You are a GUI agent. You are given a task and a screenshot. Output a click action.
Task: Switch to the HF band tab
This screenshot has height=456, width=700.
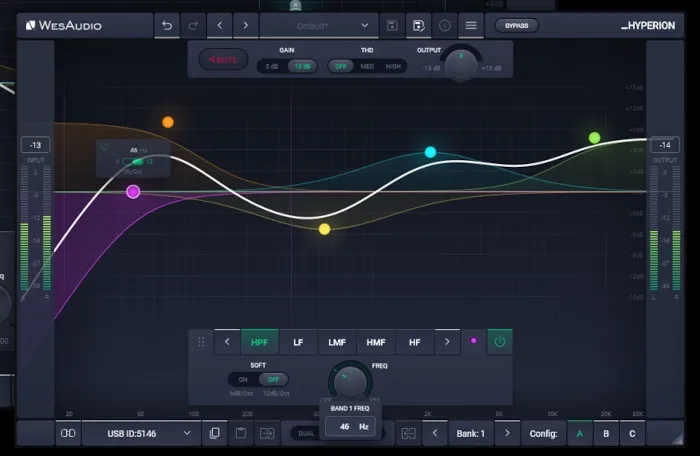click(x=414, y=342)
